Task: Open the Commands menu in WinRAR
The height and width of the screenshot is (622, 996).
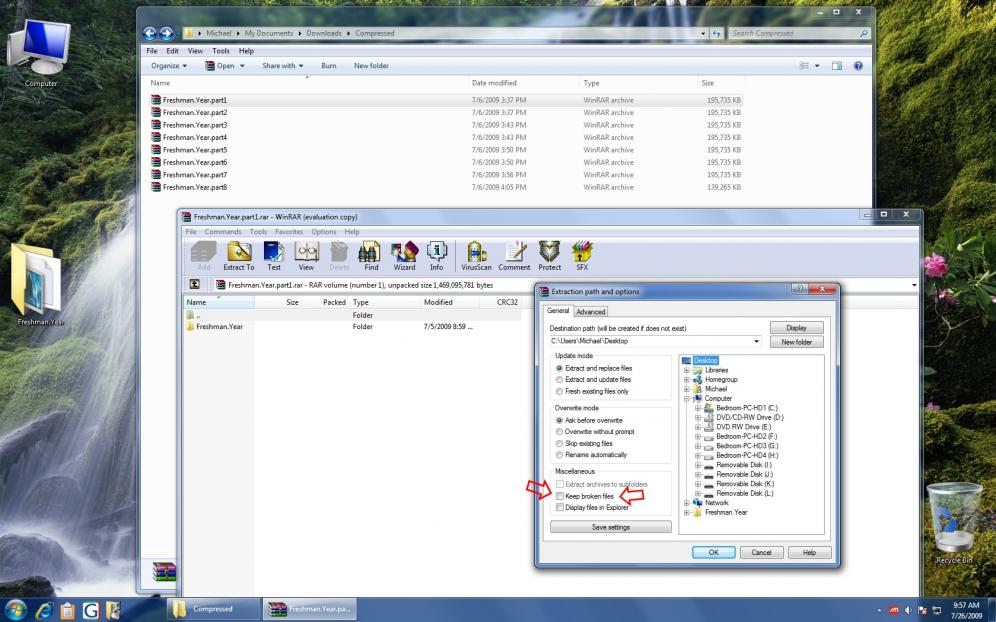Action: point(223,232)
